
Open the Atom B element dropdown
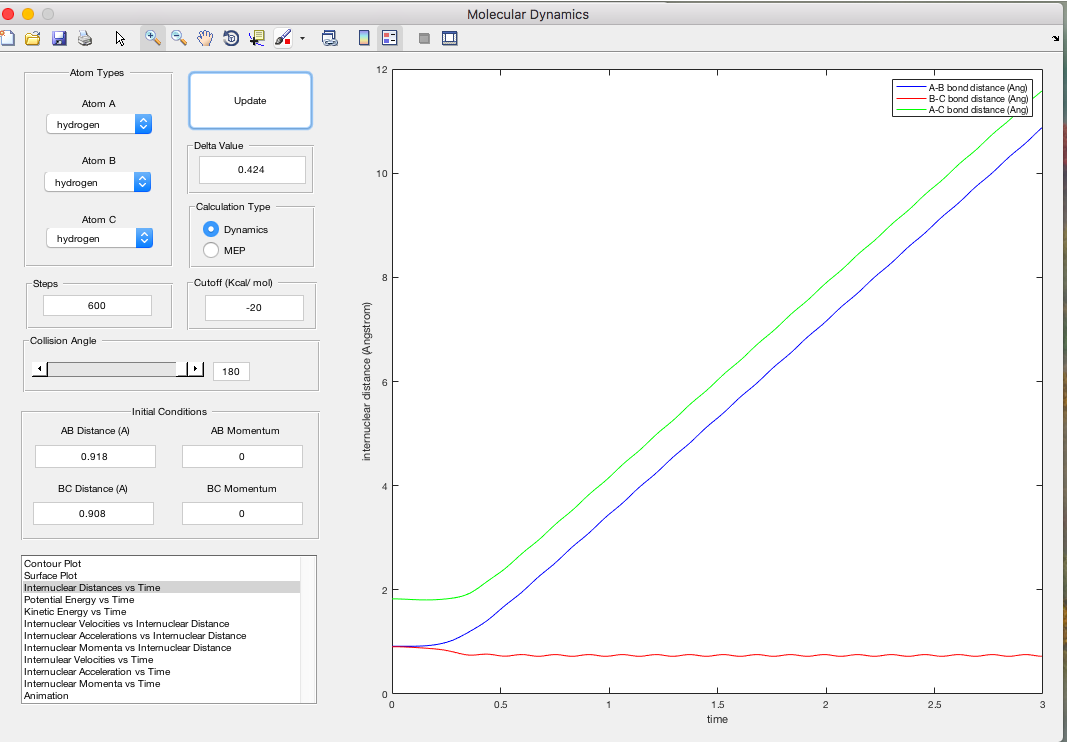pyautogui.click(x=98, y=182)
